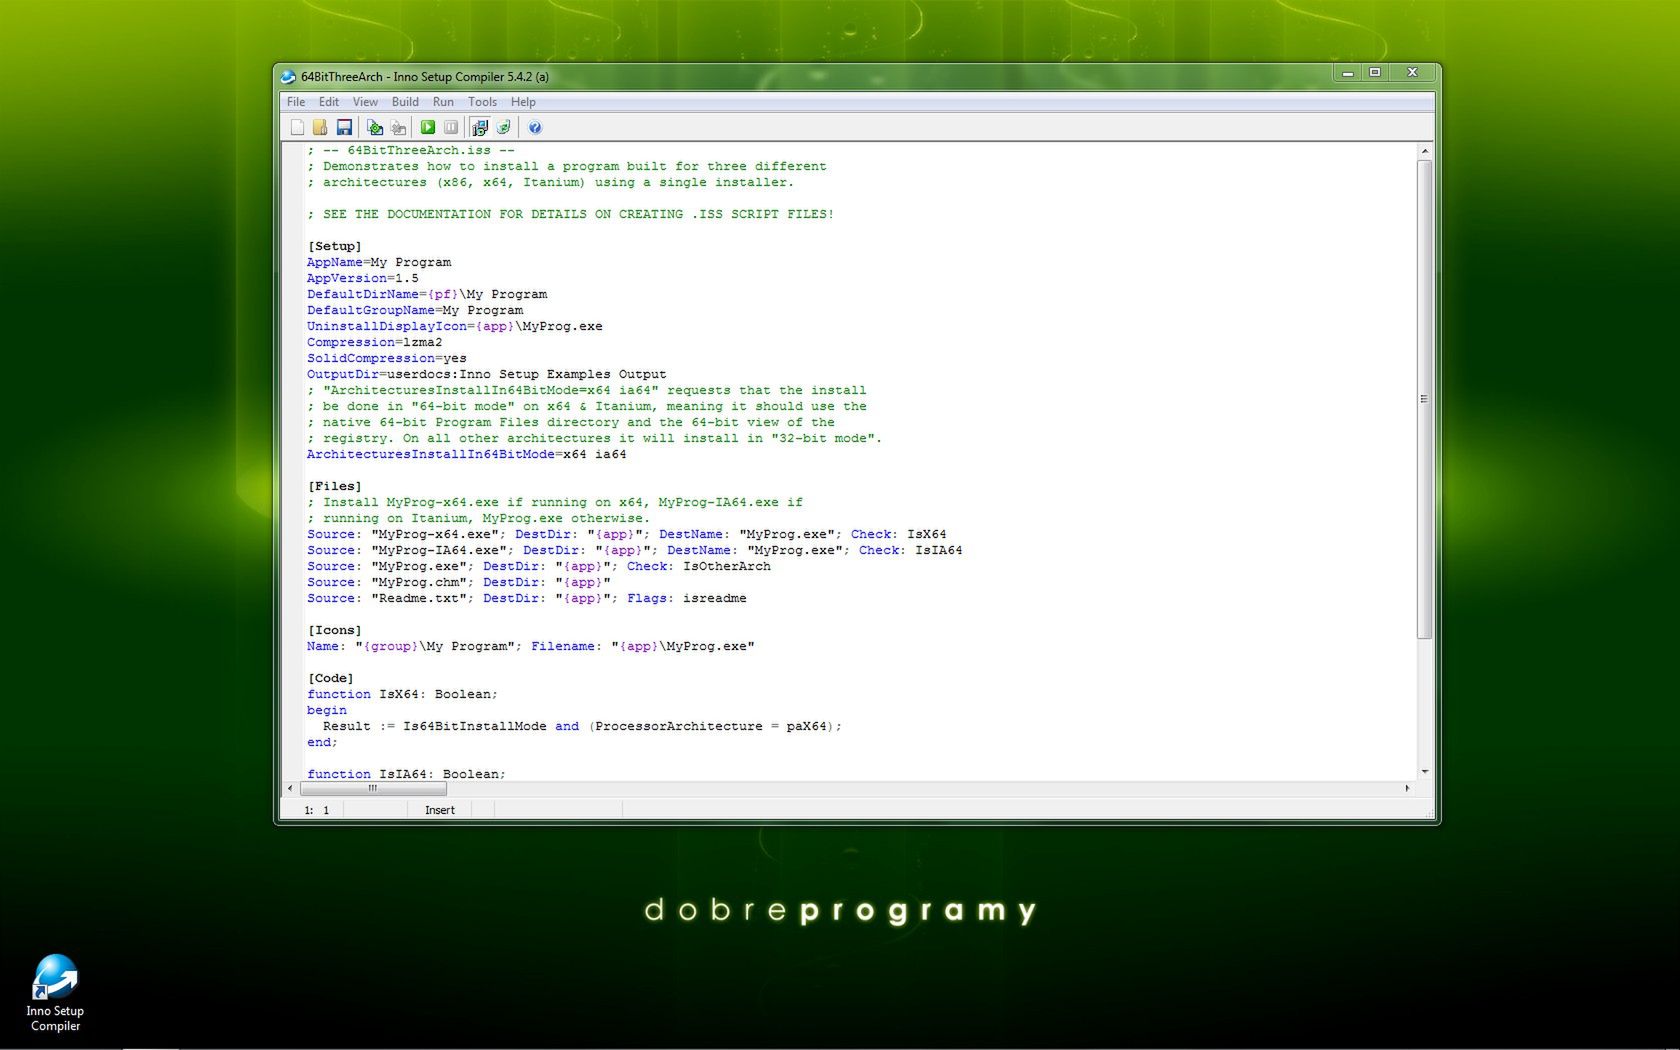Click the DefaultGroupName=My Program line
This screenshot has height=1050, width=1680.
point(415,310)
